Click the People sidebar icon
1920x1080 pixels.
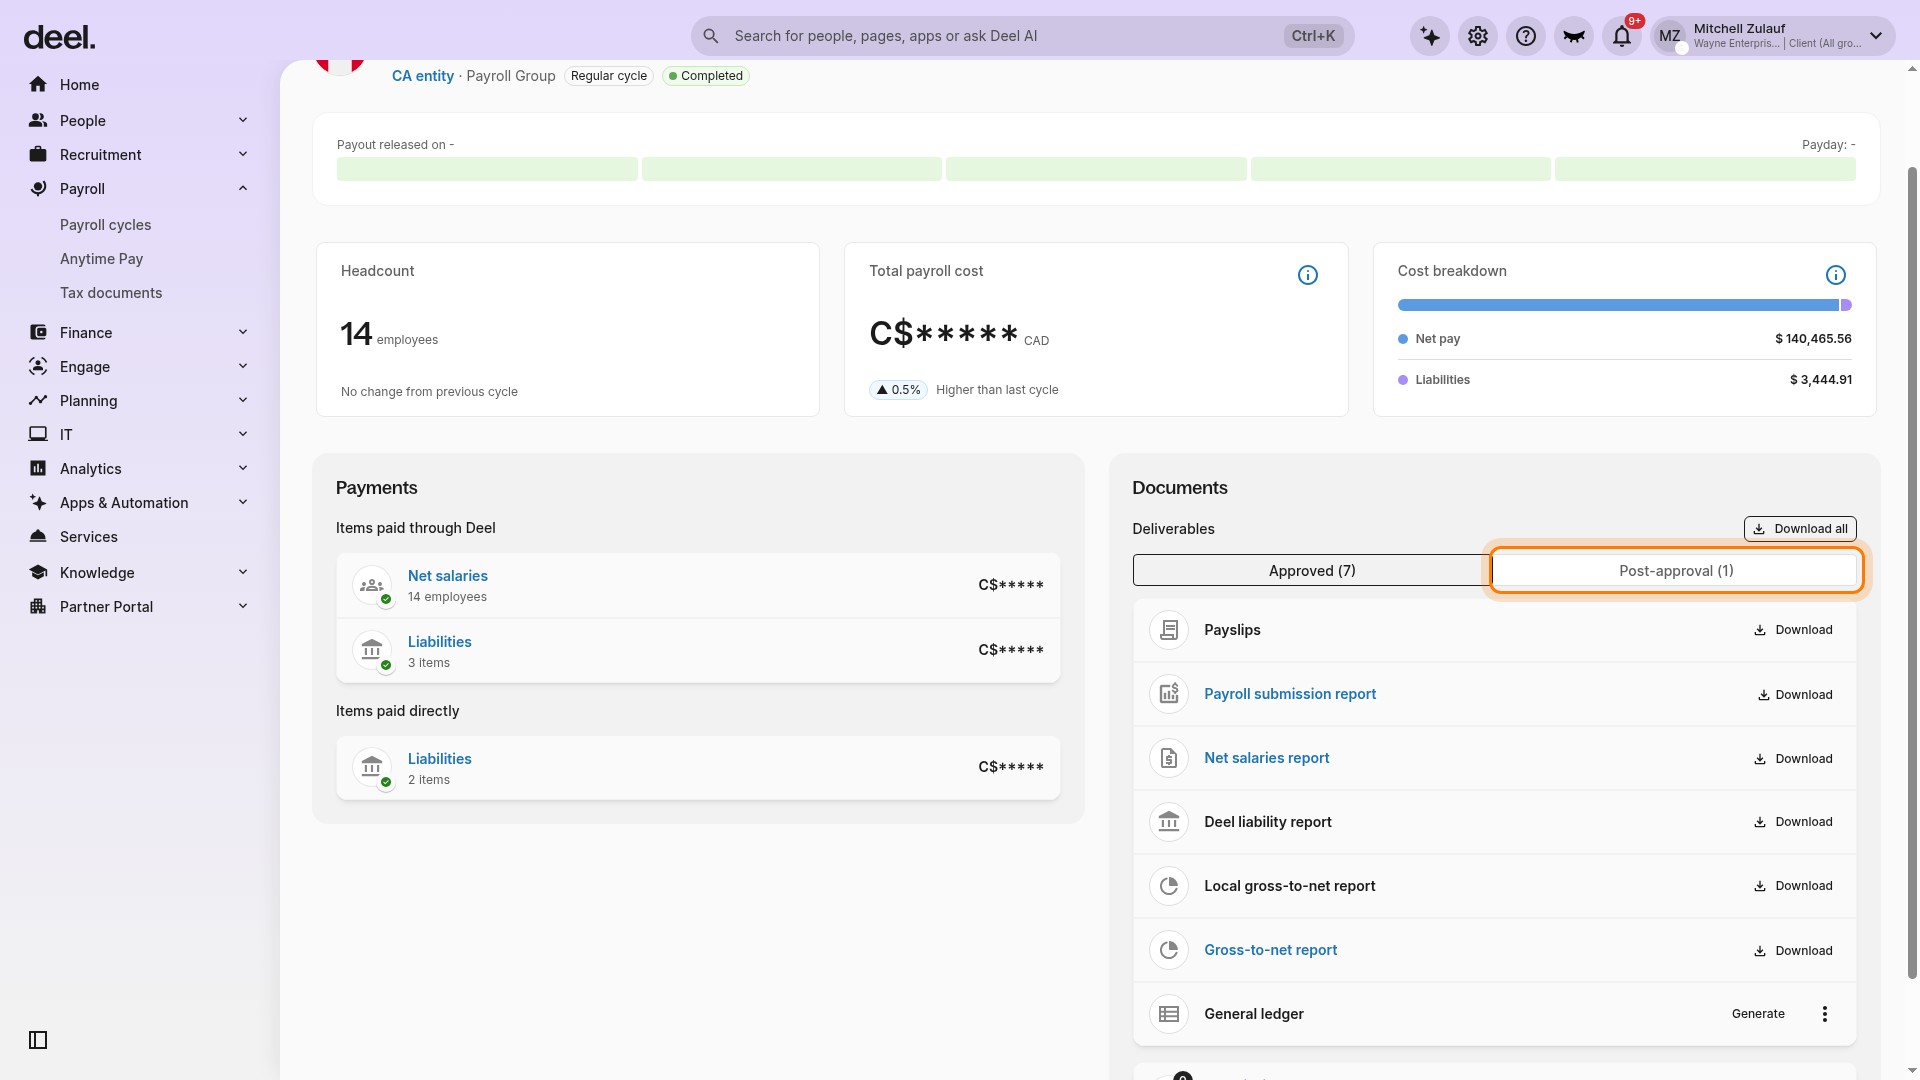tap(38, 120)
